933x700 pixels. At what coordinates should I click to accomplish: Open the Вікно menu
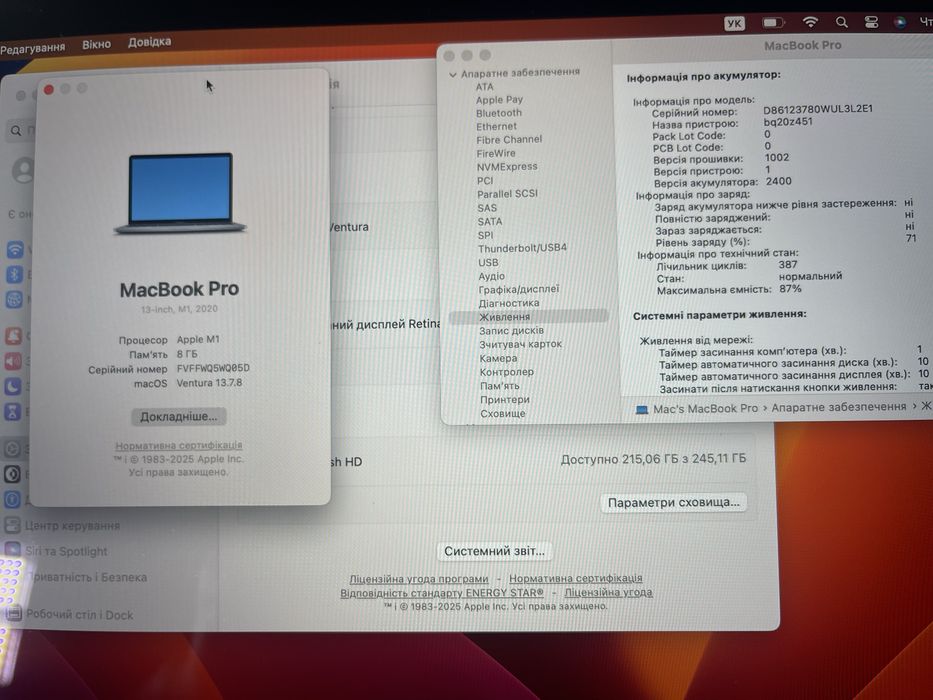[x=96, y=45]
